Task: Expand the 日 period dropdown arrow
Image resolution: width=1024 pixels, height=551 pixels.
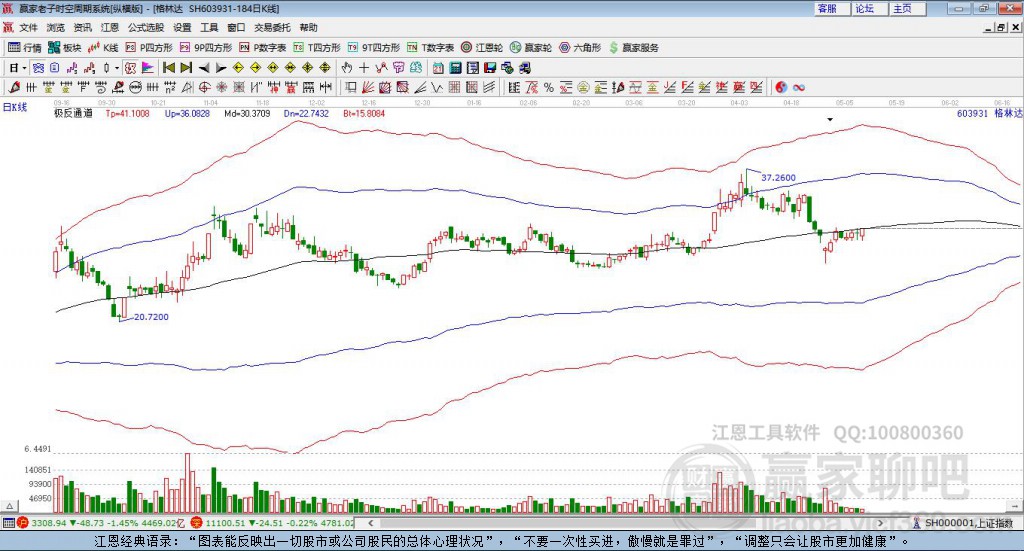Action: [24, 68]
